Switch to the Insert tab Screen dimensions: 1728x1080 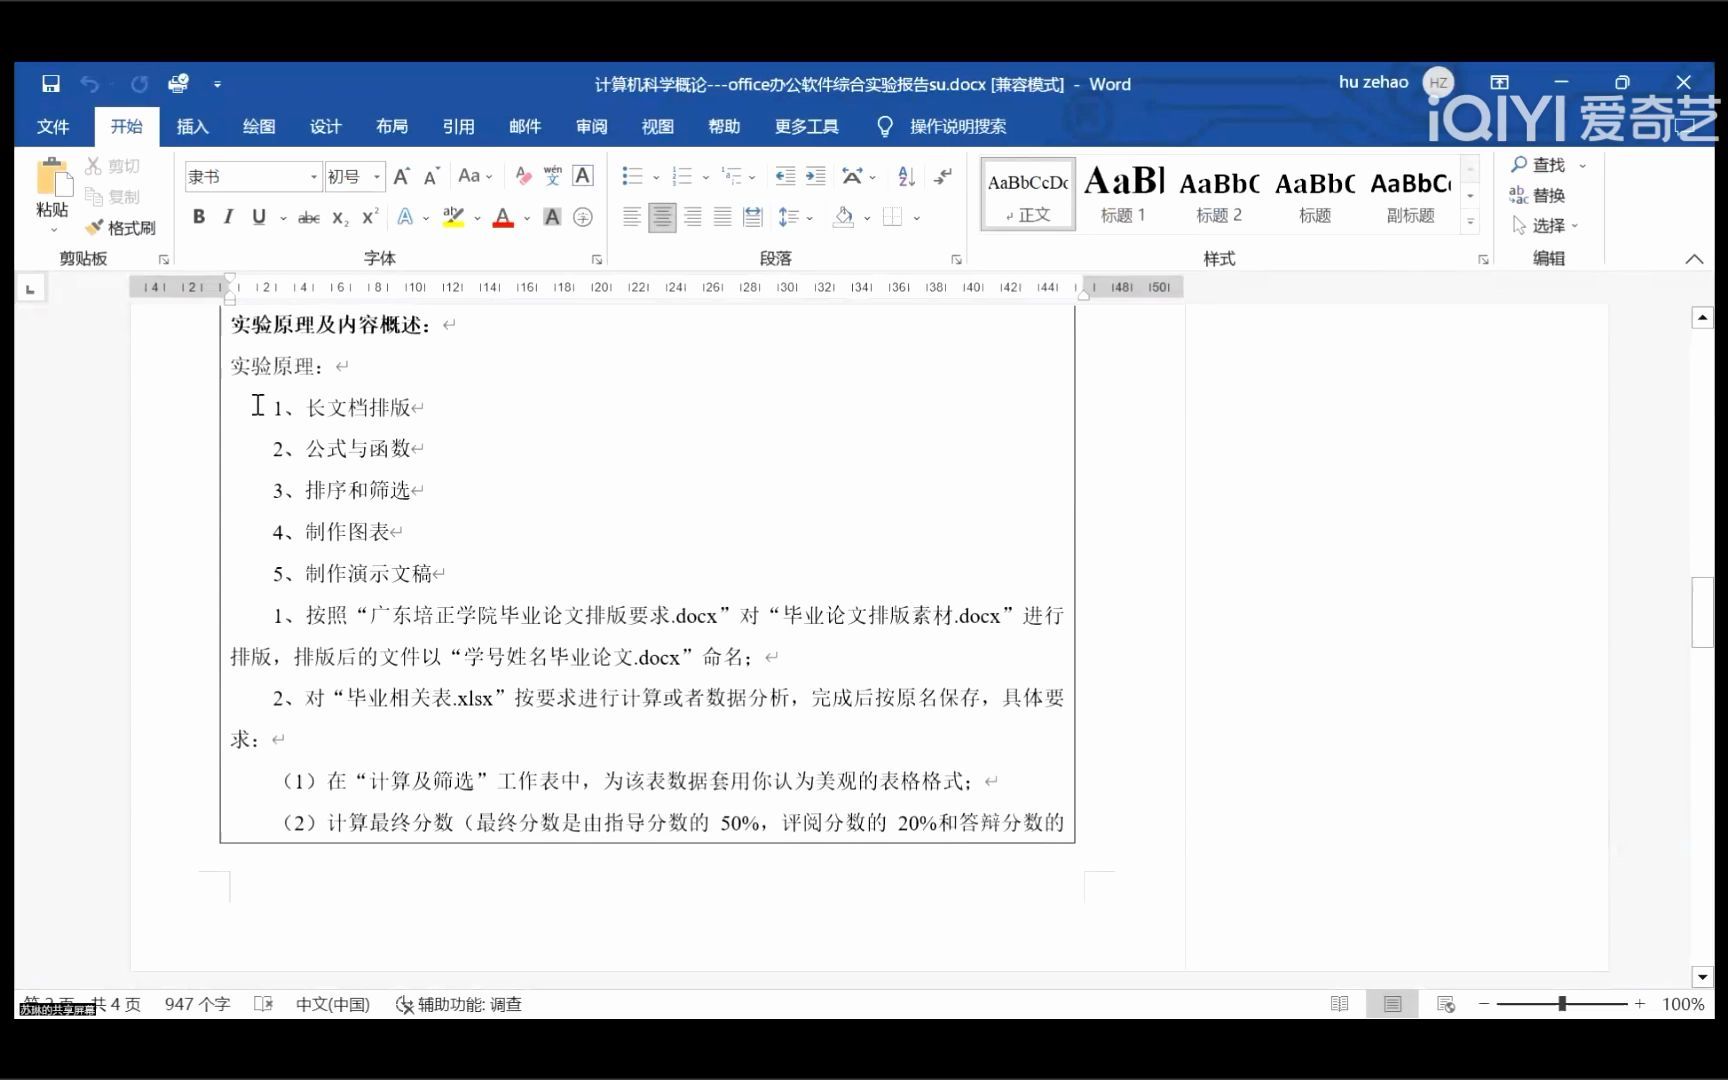point(192,127)
